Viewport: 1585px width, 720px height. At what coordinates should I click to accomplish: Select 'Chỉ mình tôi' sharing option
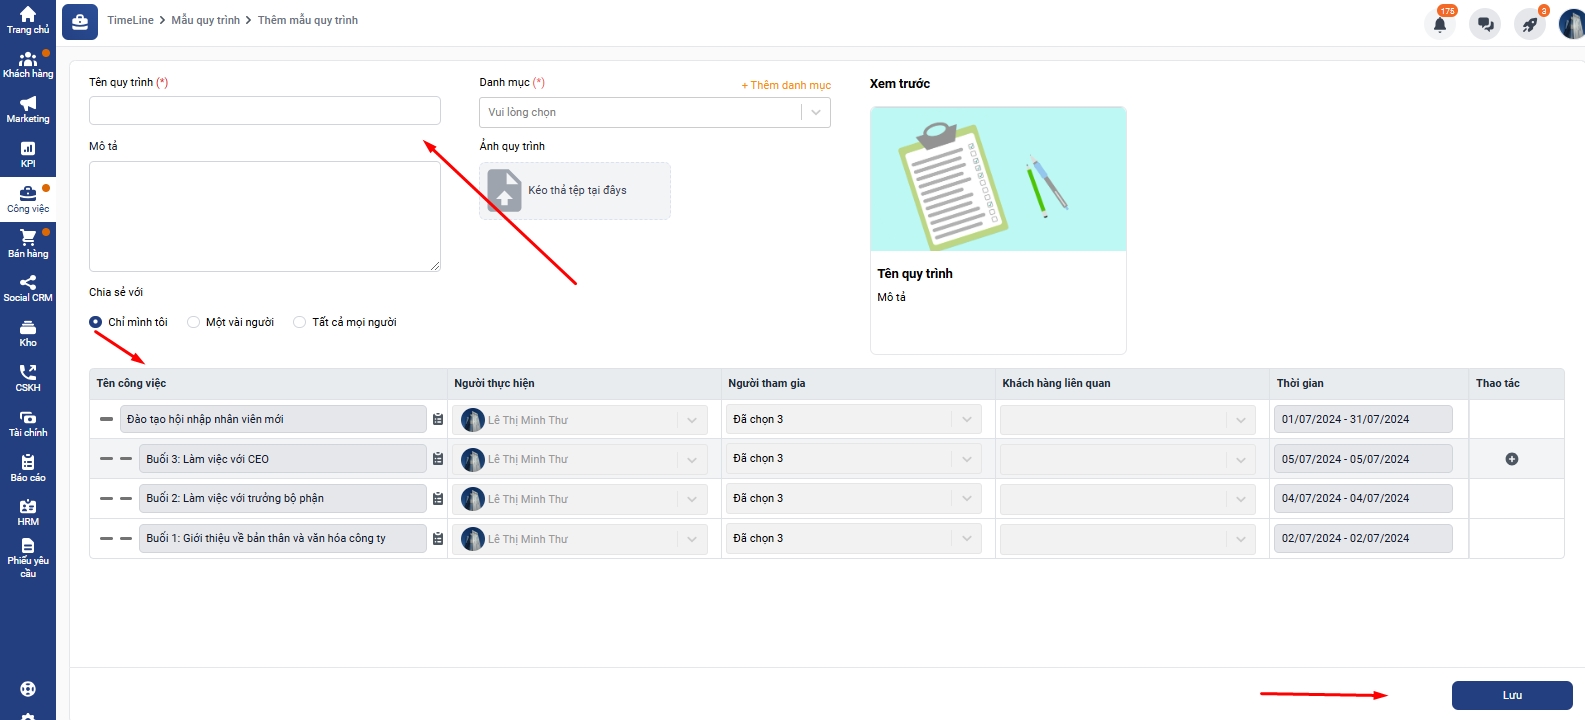click(x=96, y=322)
